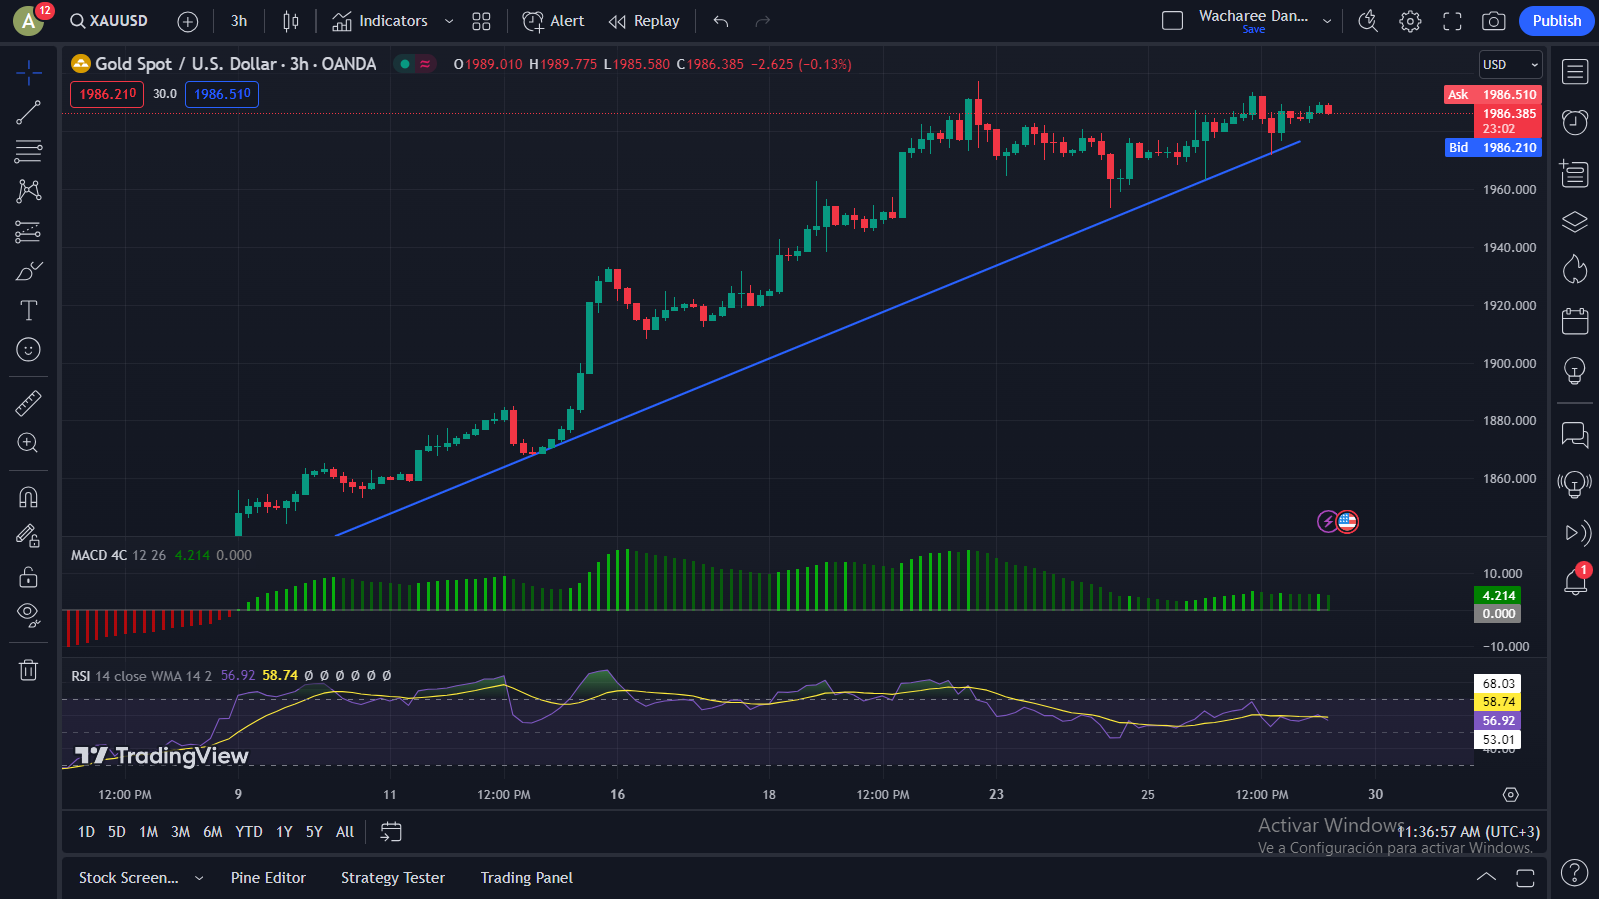Expand the bottom panel with chevron

click(x=1487, y=877)
